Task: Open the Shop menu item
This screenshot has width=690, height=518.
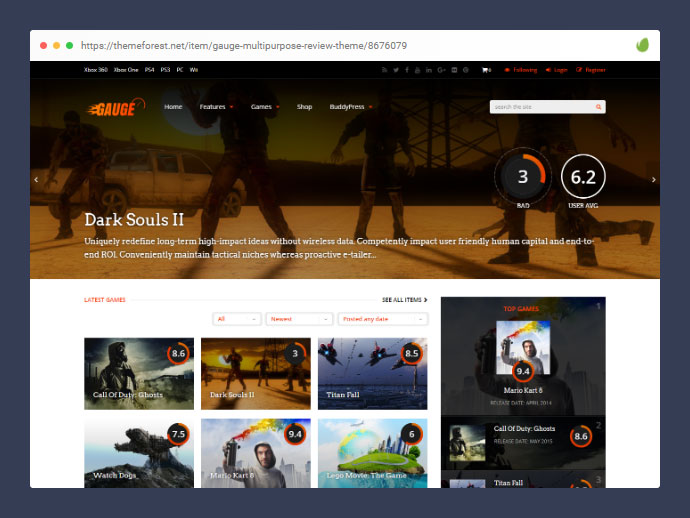Action: 304,107
